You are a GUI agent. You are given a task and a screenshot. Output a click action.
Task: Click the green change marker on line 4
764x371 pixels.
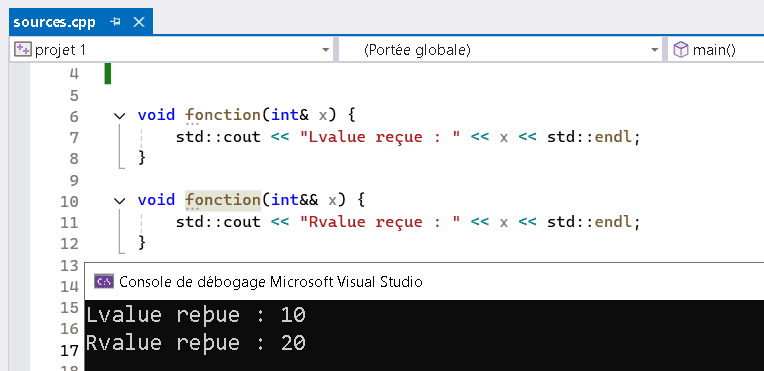108,74
